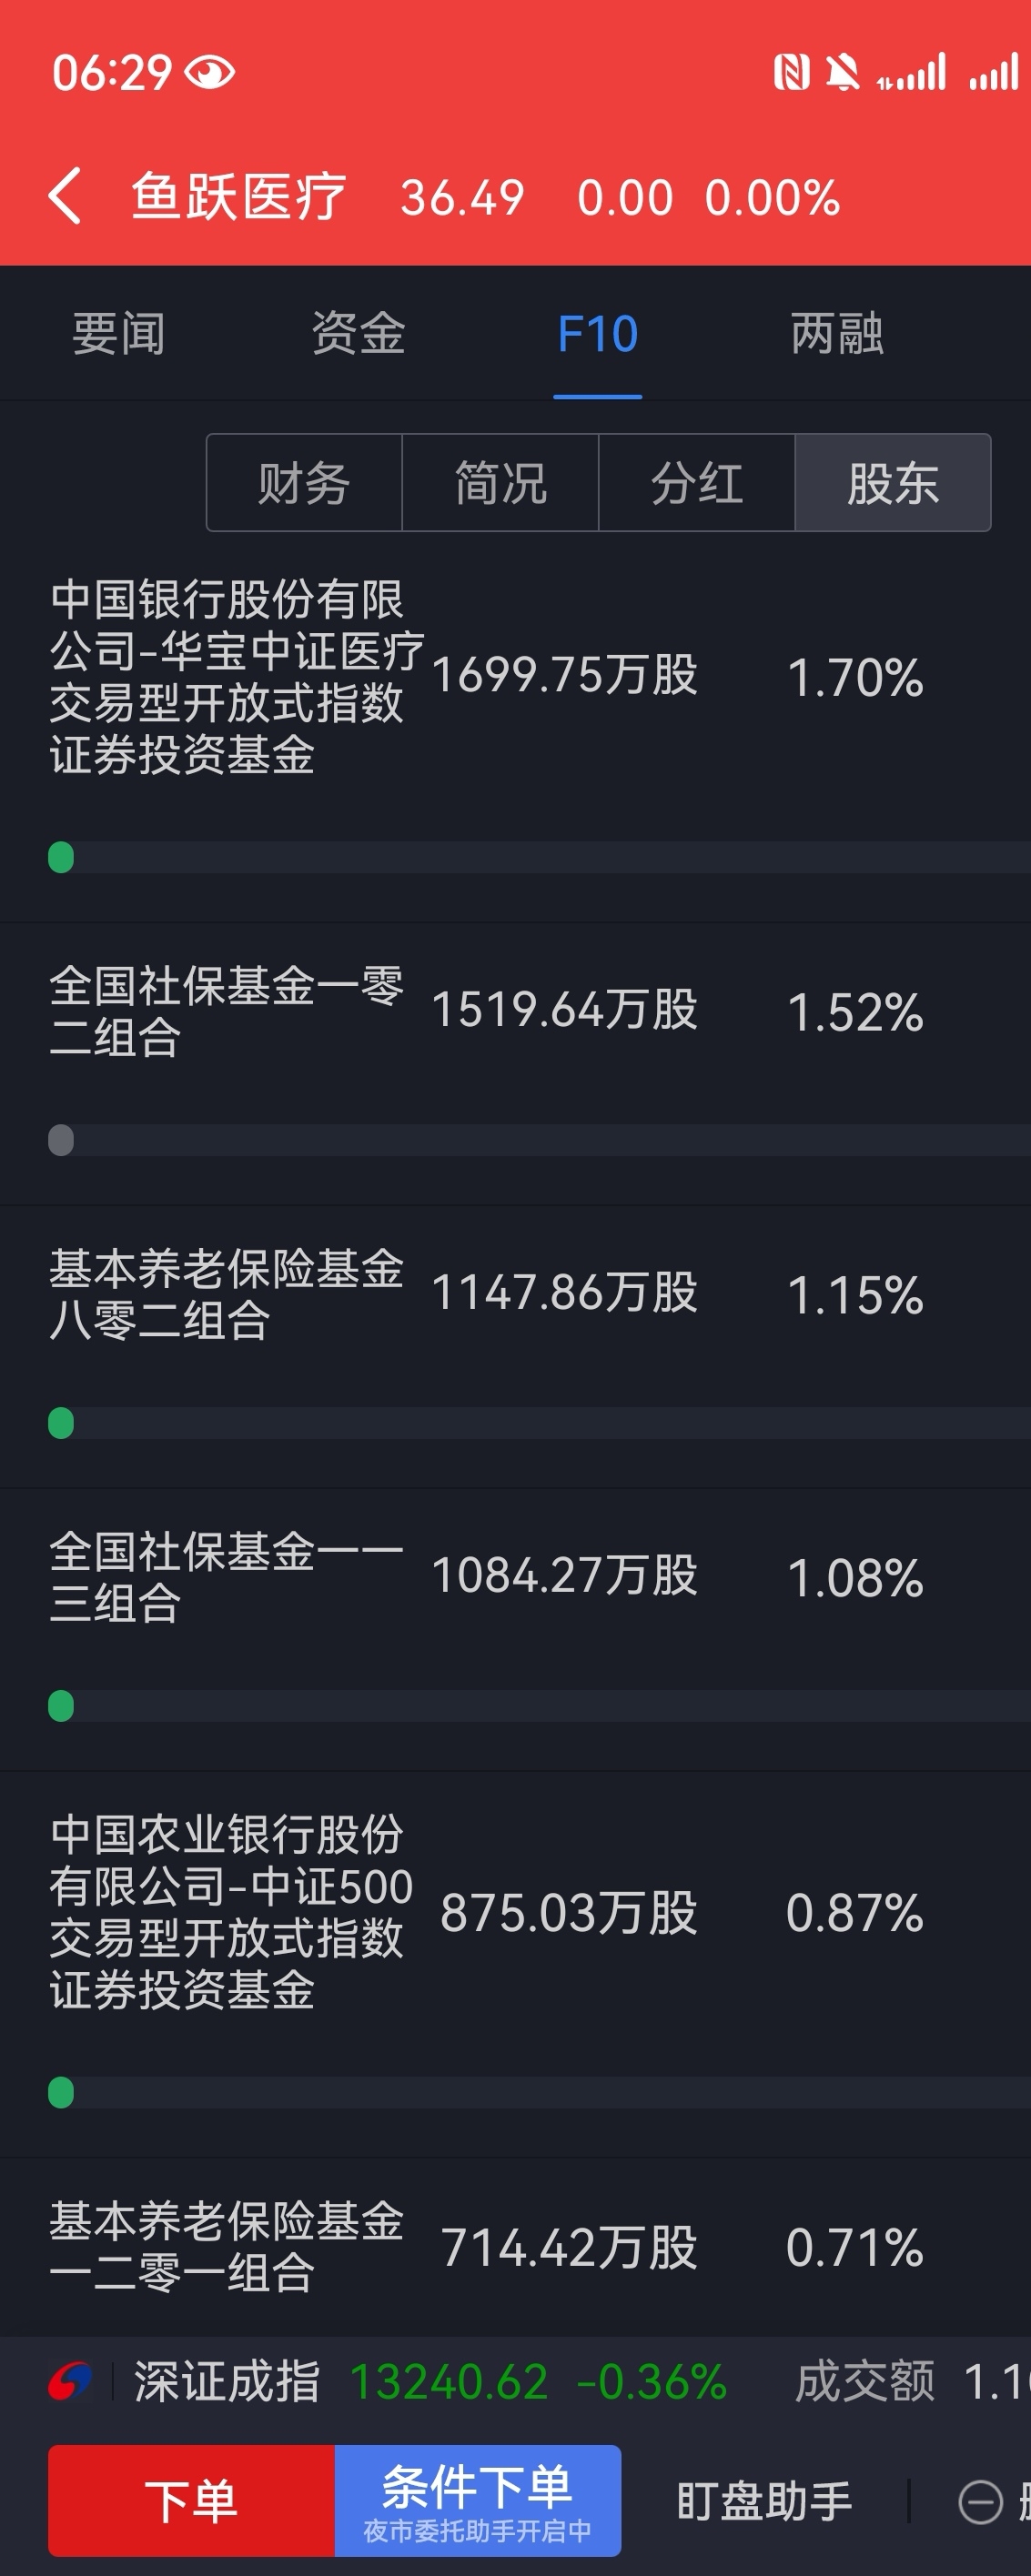Tap the muted bell notification icon
The image size is (1031, 2576).
[842, 73]
